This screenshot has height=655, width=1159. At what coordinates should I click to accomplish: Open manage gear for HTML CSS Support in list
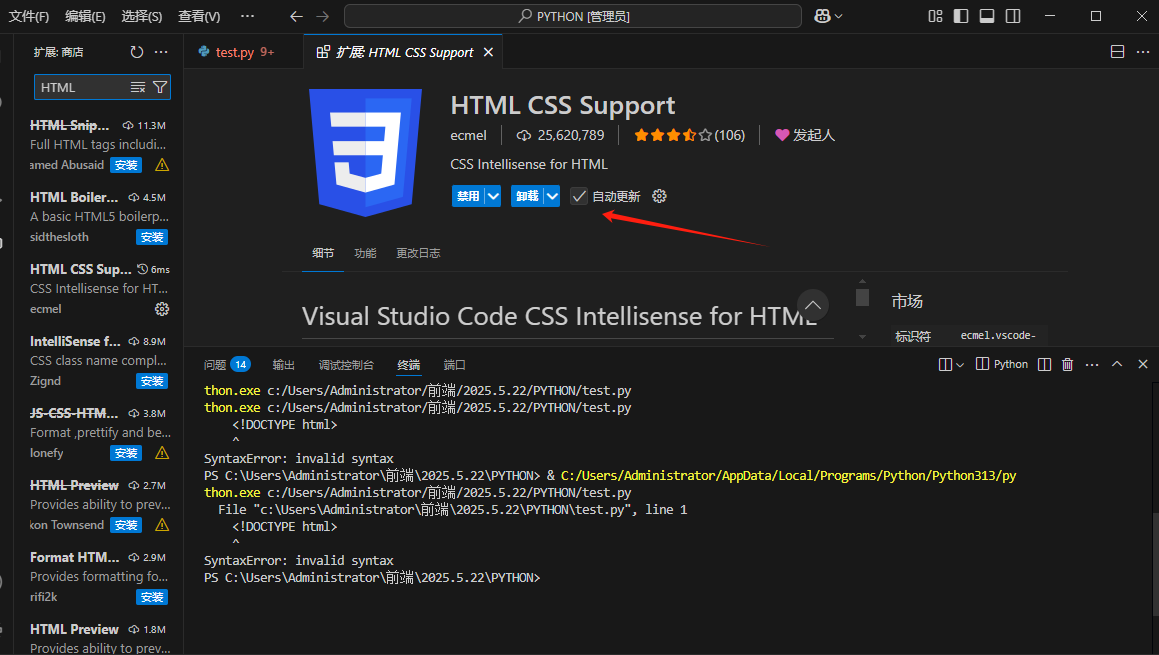162,309
